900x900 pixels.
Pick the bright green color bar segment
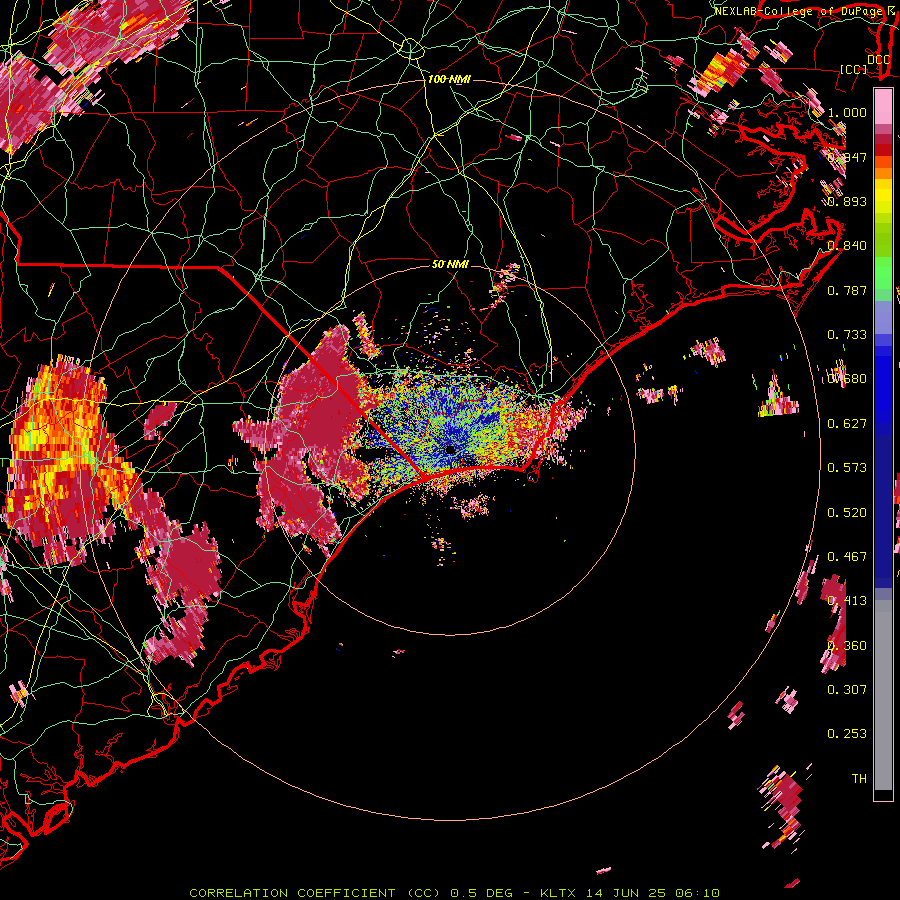(883, 273)
